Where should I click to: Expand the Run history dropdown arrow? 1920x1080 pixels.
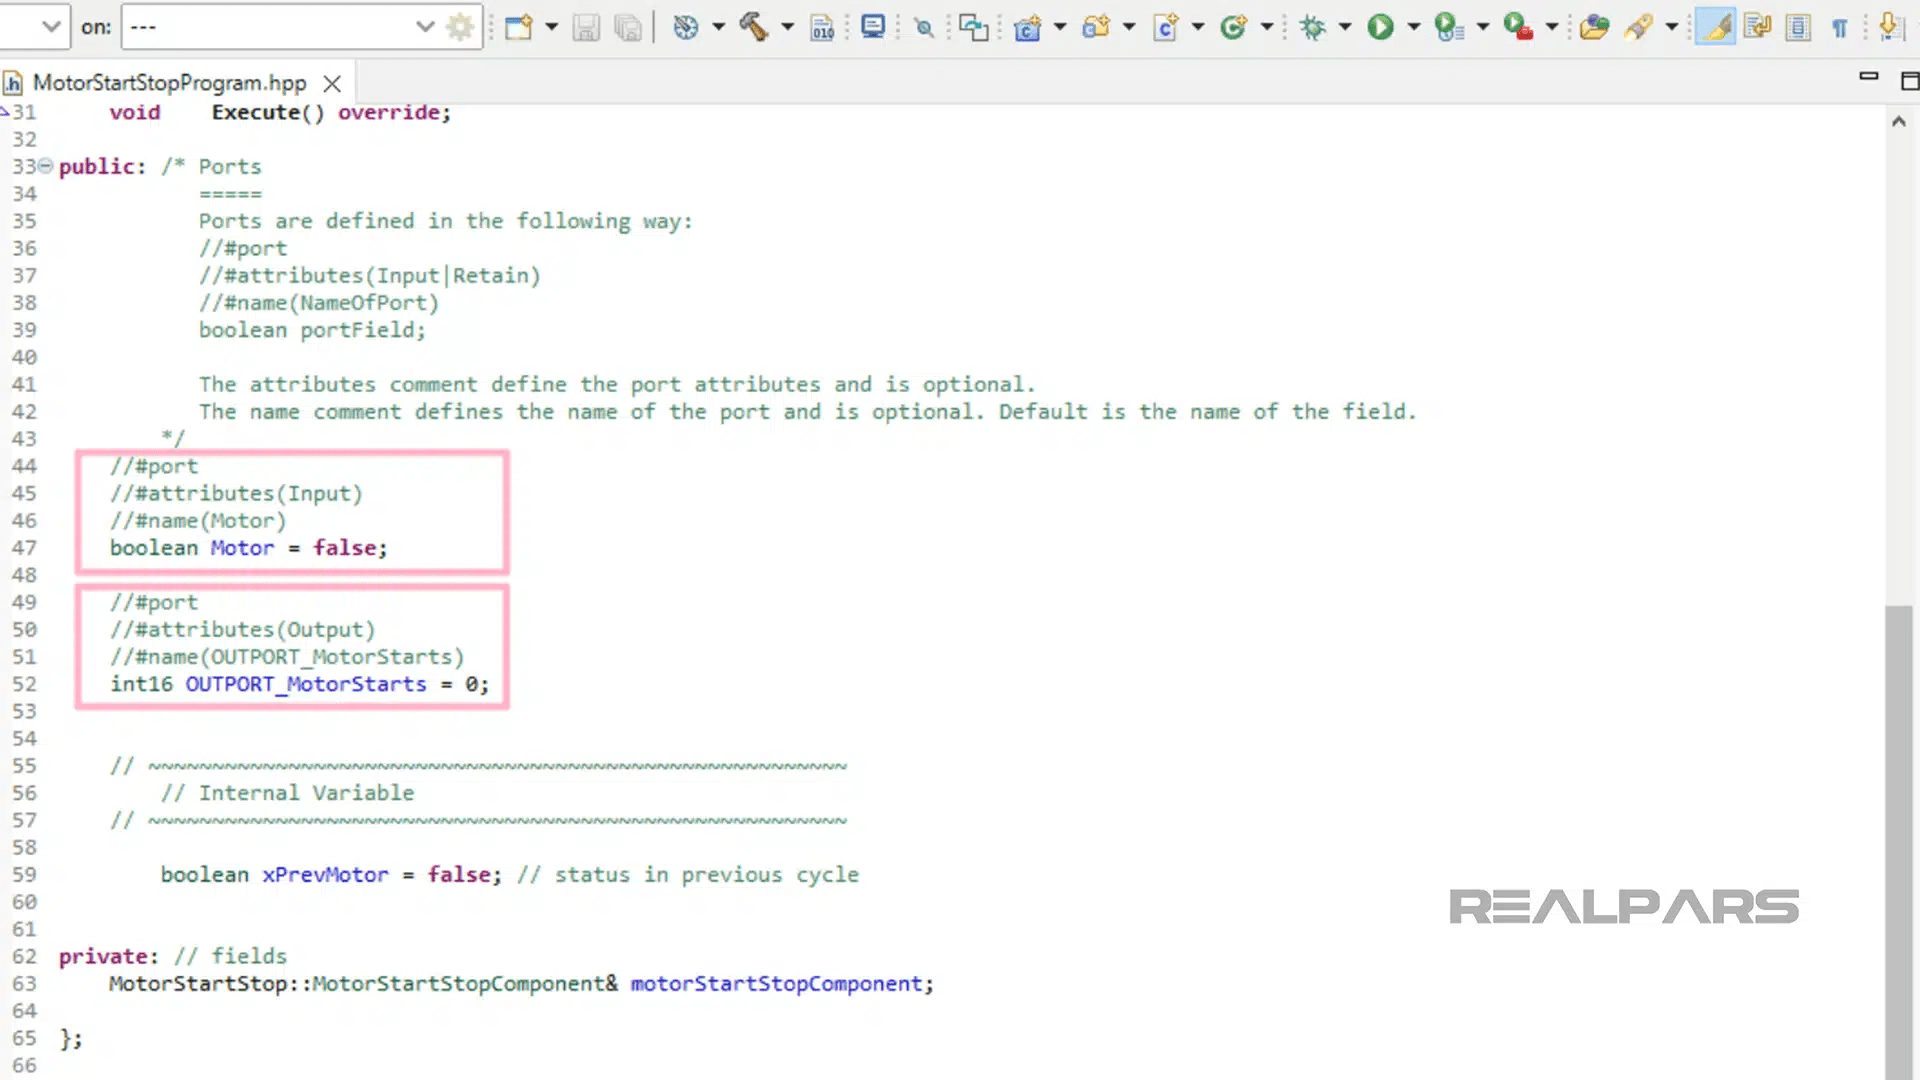(1412, 27)
